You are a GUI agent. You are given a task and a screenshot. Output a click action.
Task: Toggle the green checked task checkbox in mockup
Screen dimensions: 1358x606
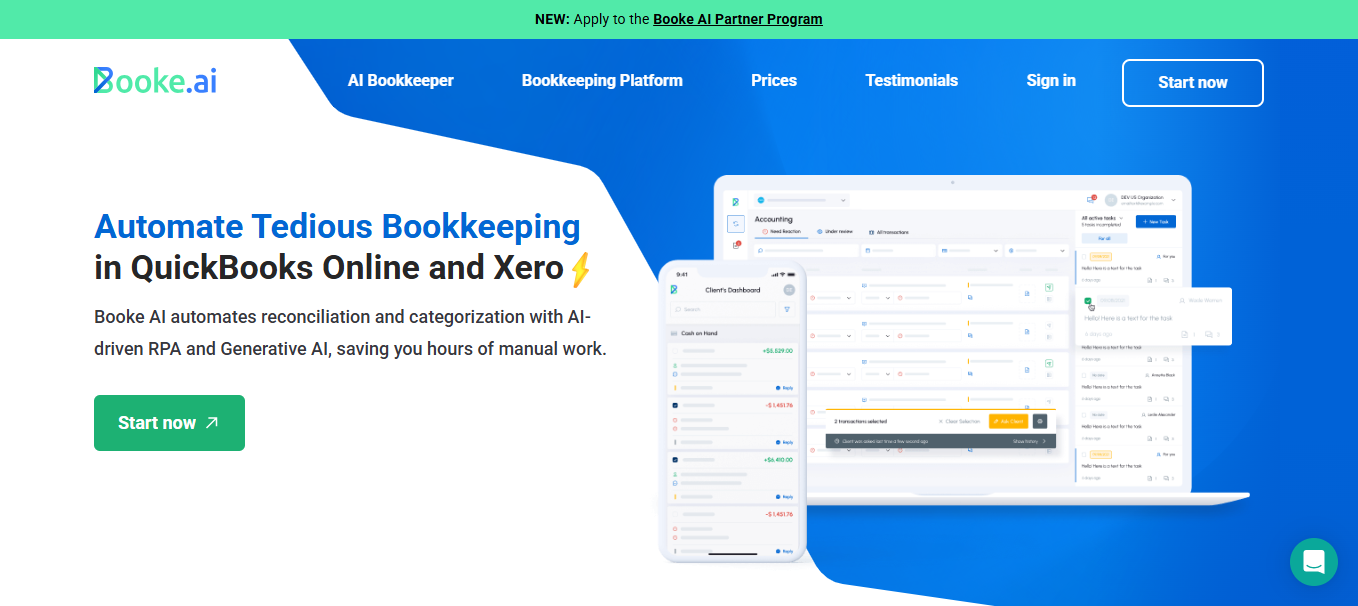1088,300
